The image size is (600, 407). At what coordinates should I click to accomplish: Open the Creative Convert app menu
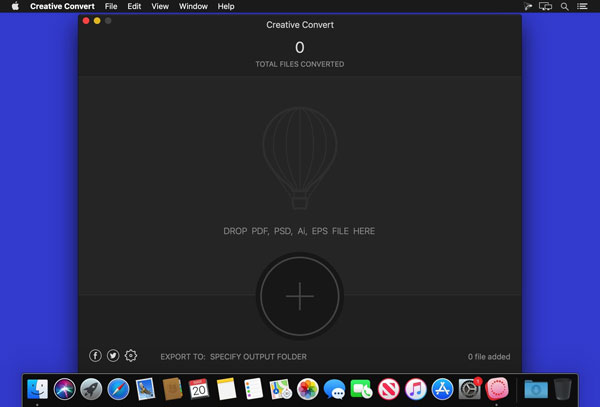tap(62, 7)
